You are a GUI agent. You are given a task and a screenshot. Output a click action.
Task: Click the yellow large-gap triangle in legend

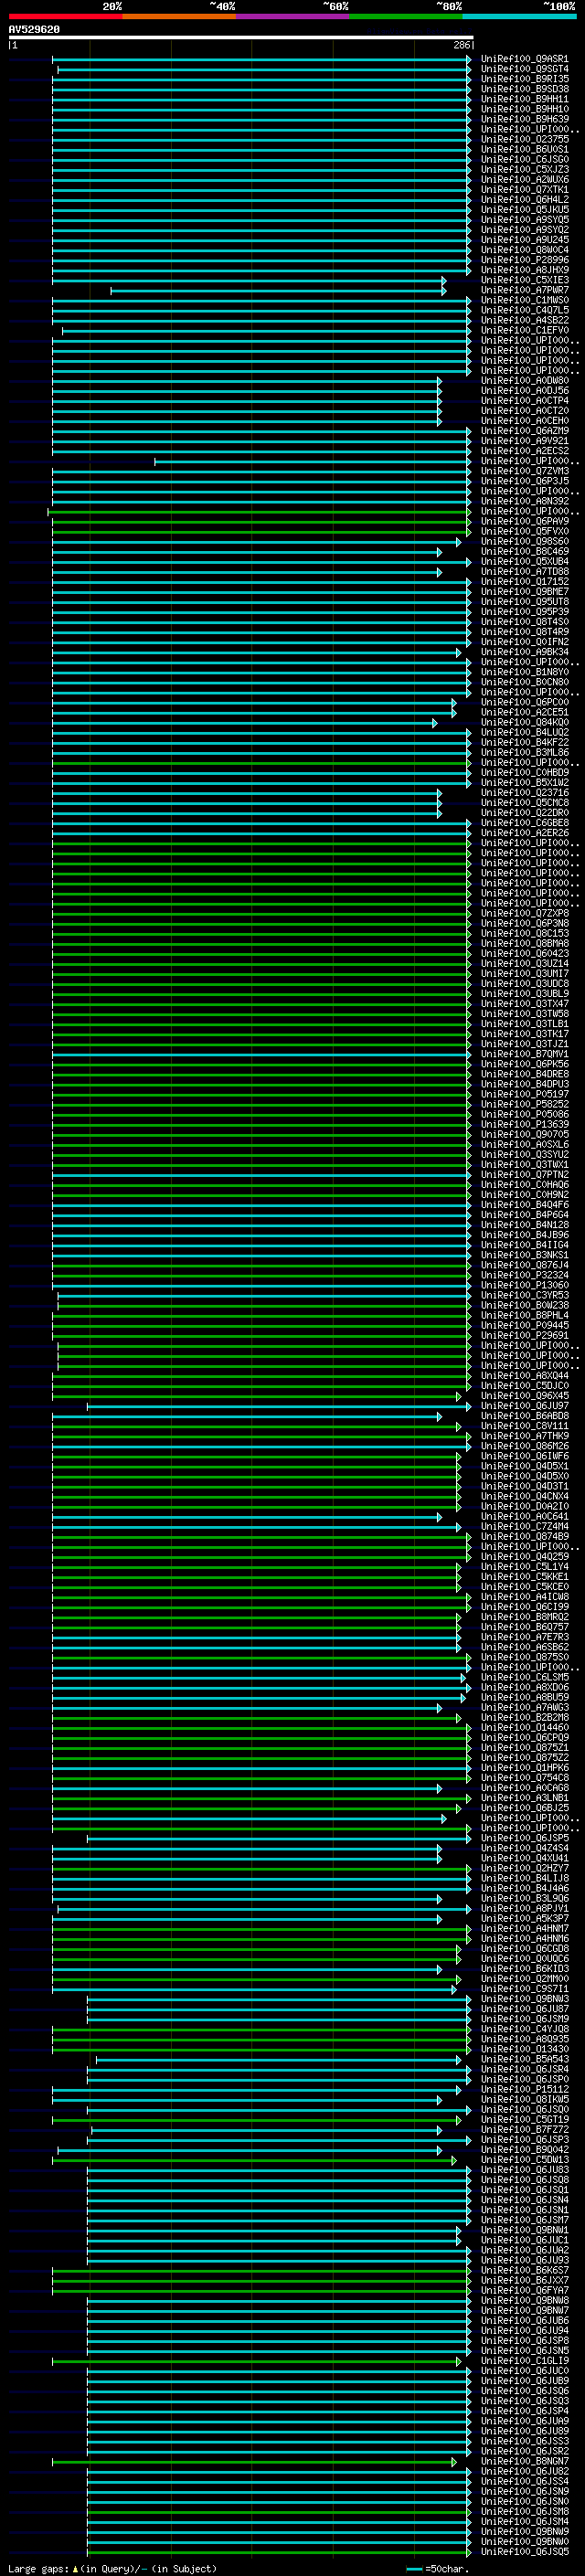click(x=76, y=2569)
